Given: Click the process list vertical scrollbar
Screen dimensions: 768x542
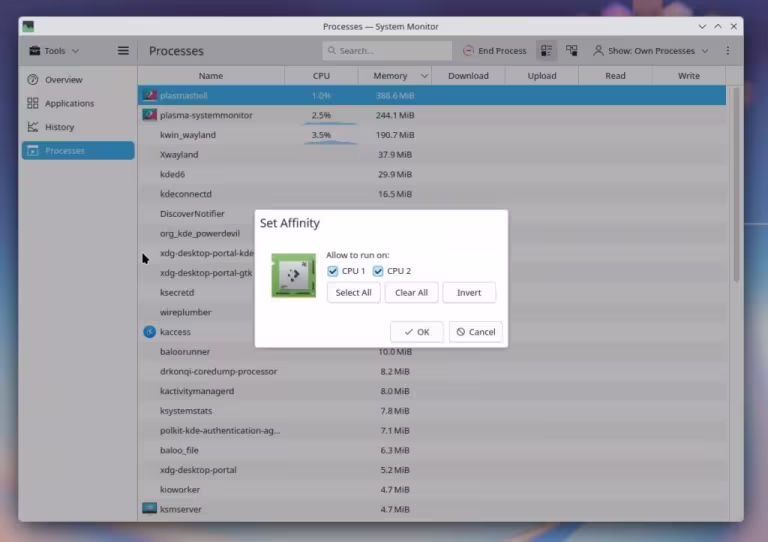Looking at the screenshot, I should point(736,184).
